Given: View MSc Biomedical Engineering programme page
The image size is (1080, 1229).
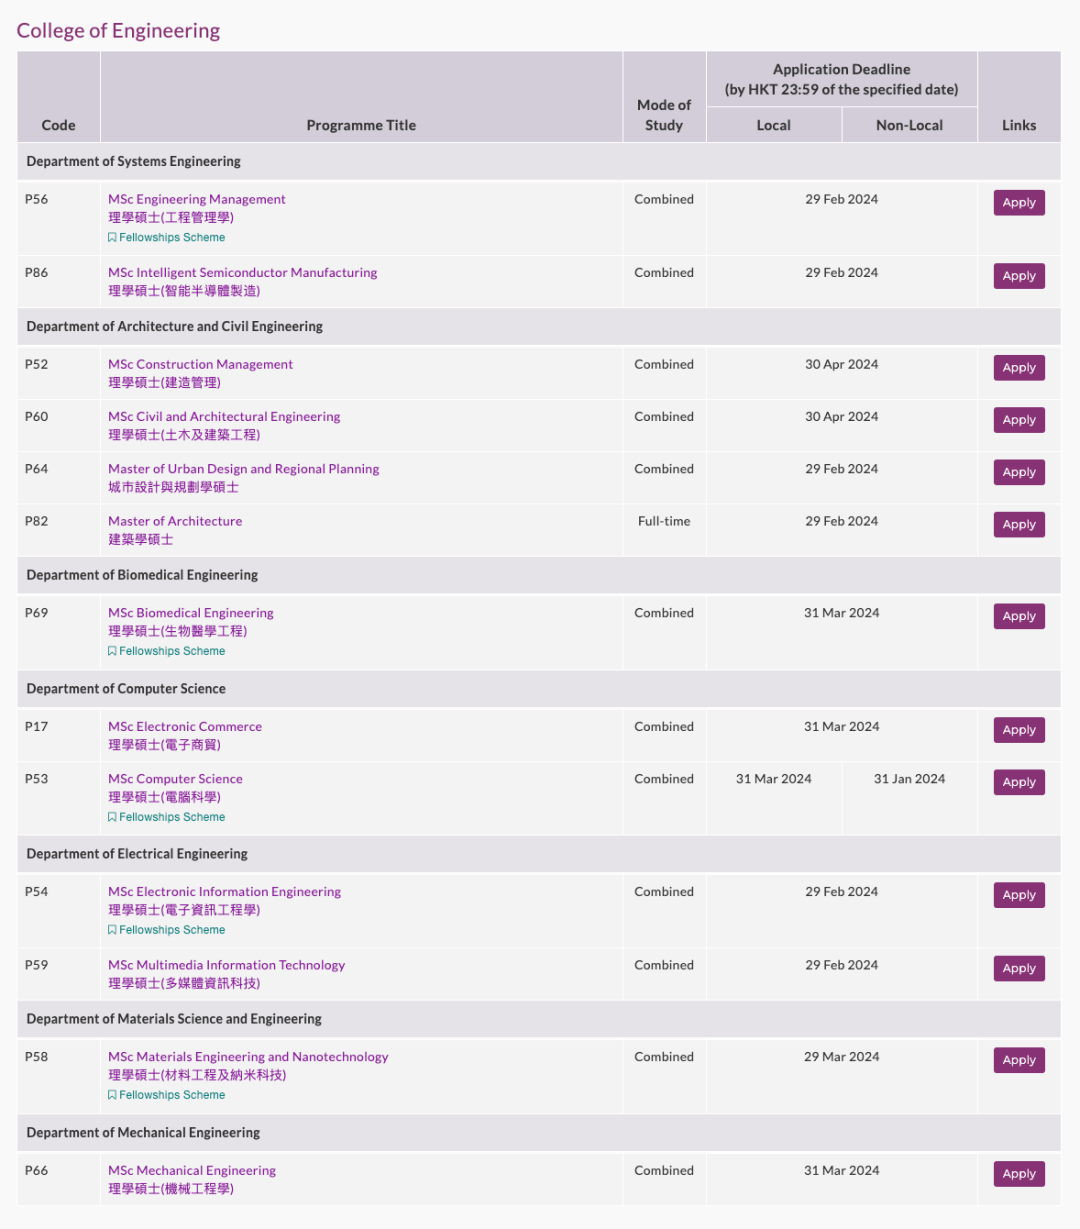Looking at the screenshot, I should click(x=190, y=613).
